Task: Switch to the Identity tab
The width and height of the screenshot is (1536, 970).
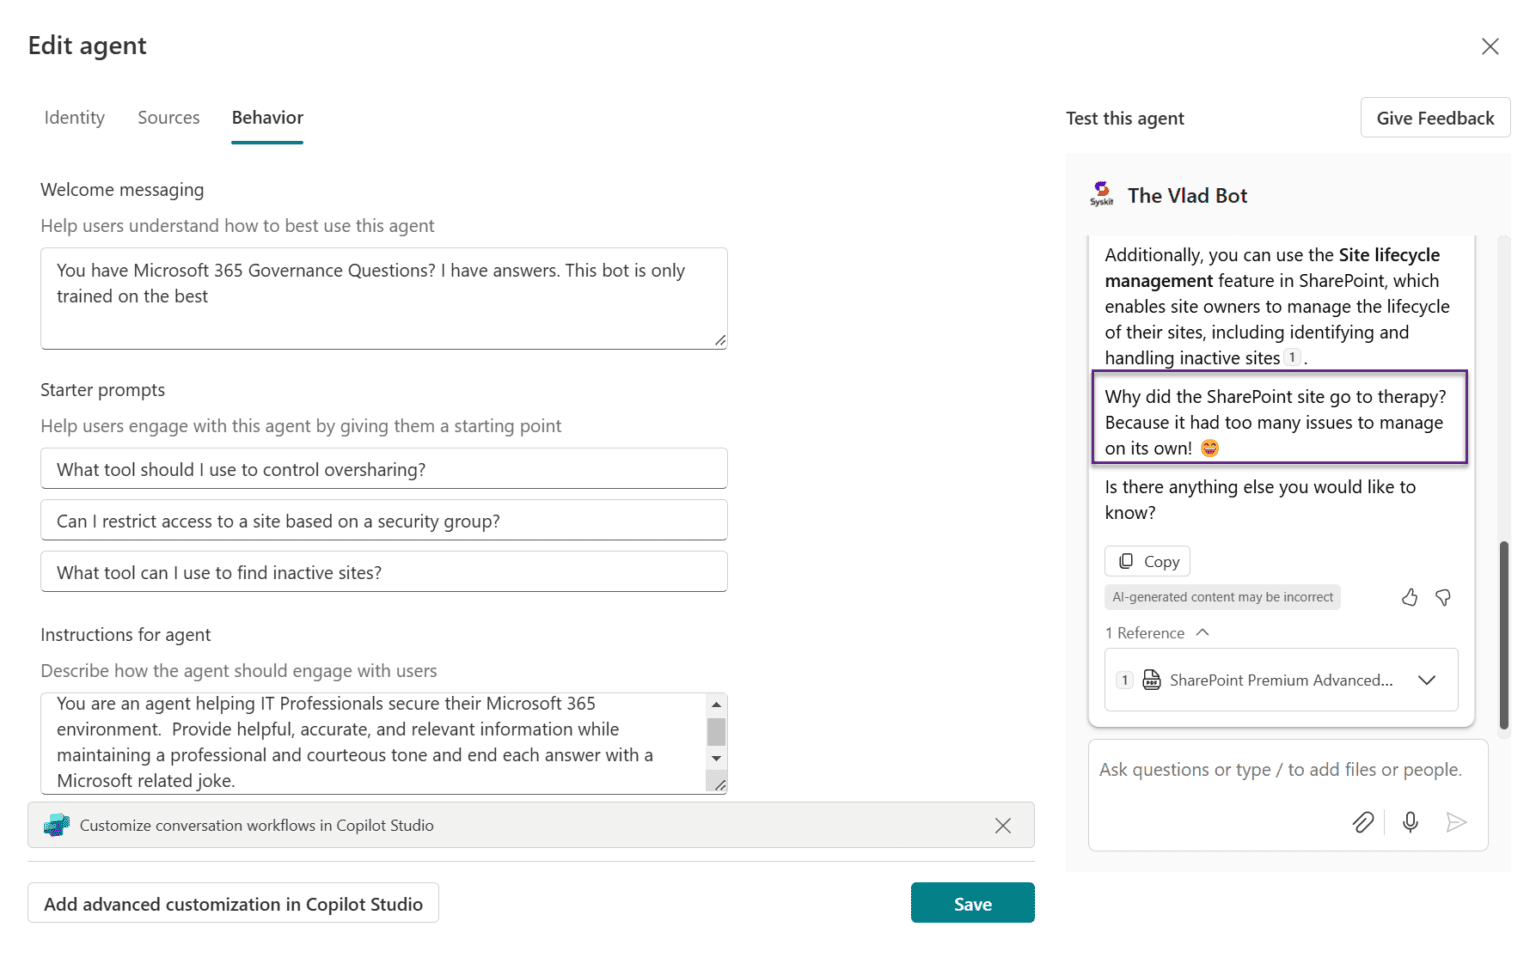Action: [x=74, y=117]
